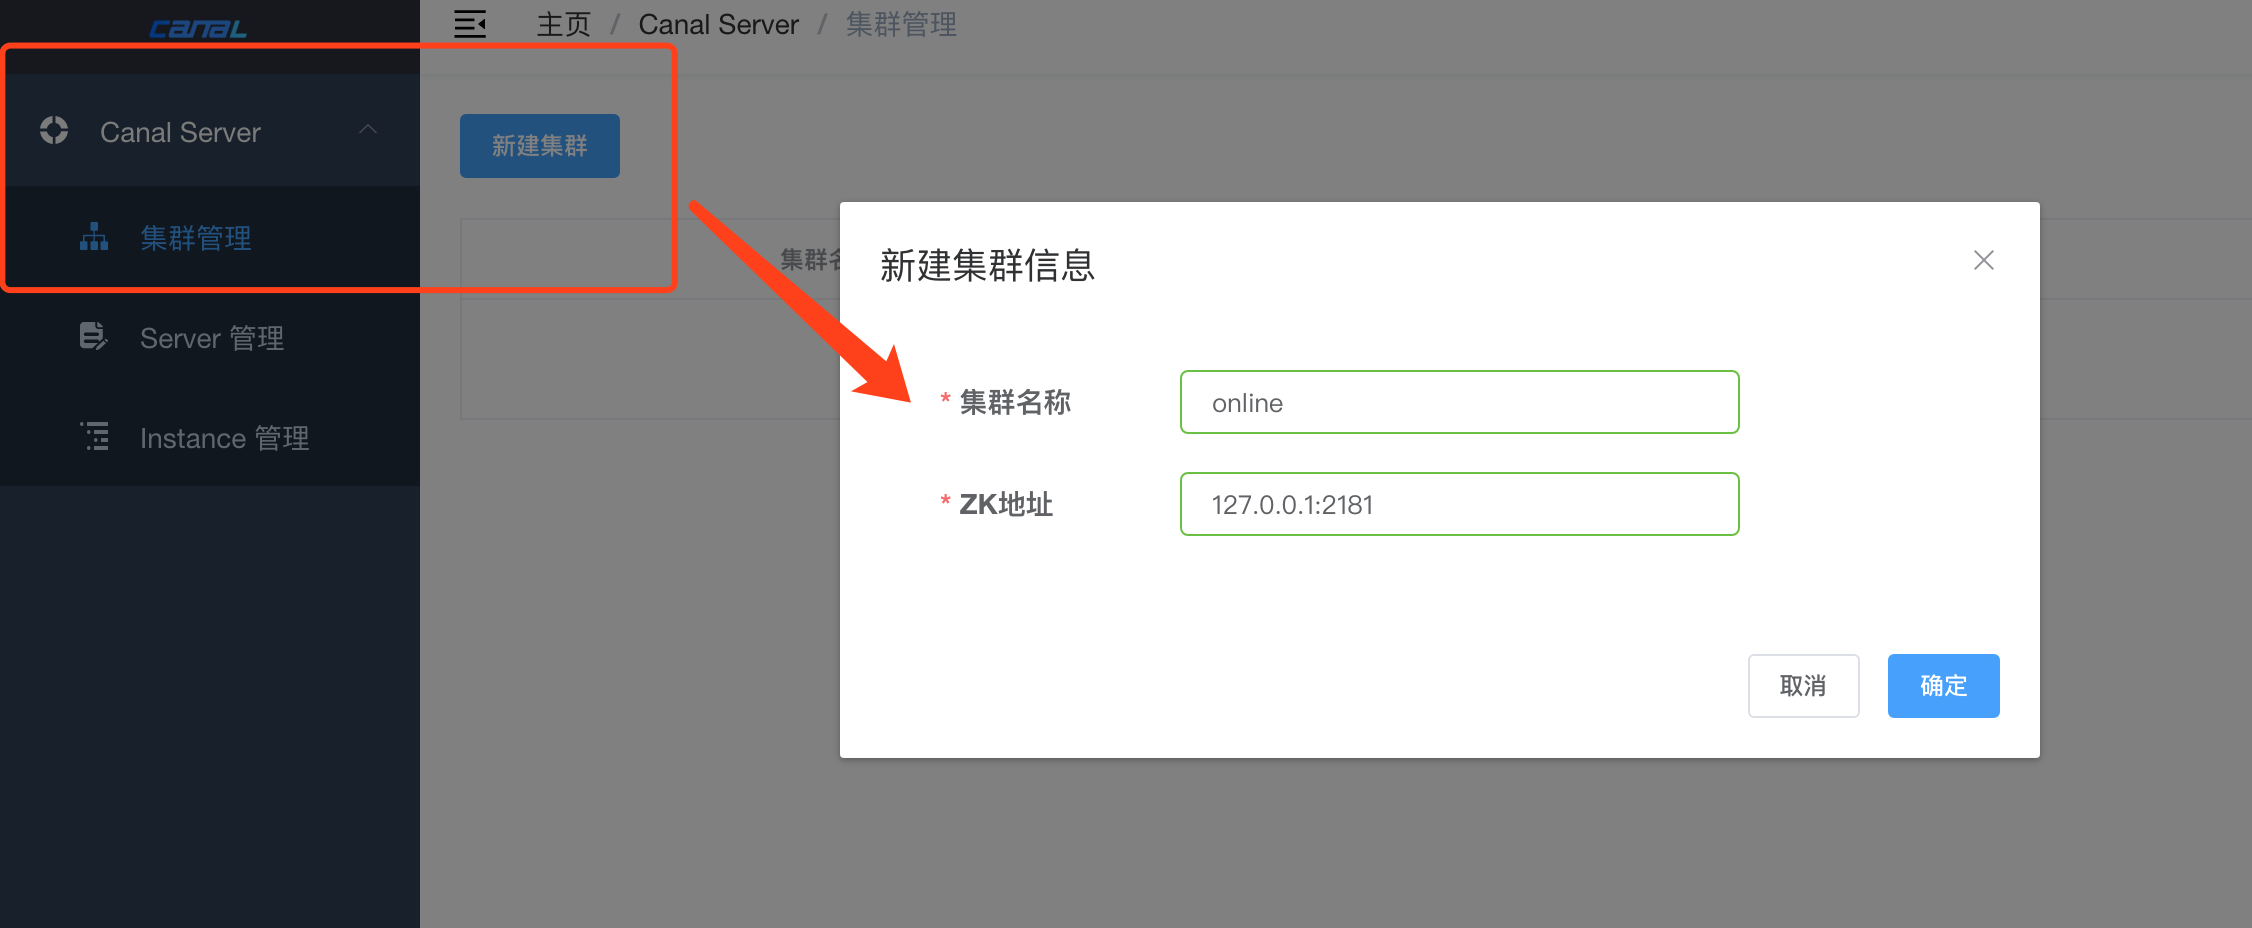The width and height of the screenshot is (2252, 928).
Task: Click the Server 管理 document icon
Action: tap(93, 336)
